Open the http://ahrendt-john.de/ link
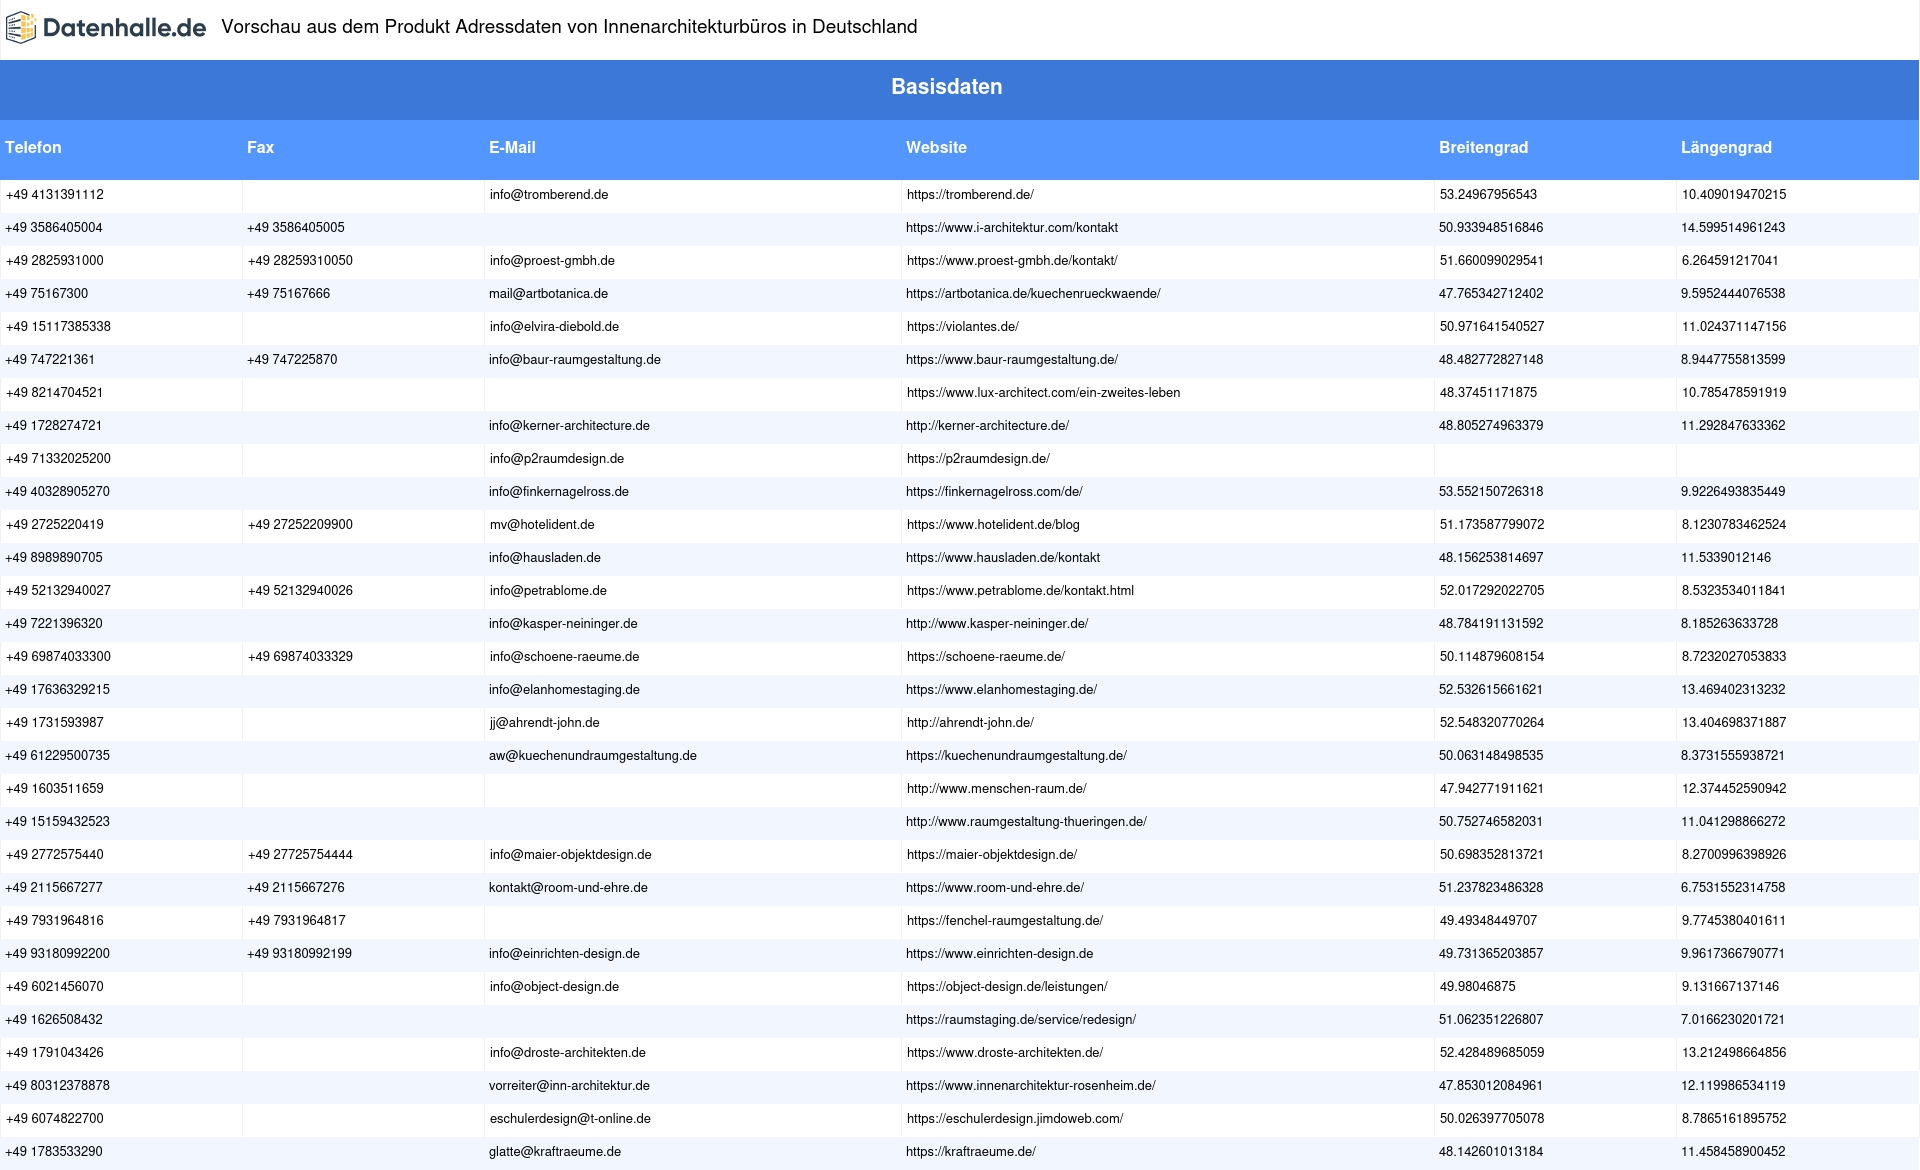The height and width of the screenshot is (1170, 1920). (970, 723)
